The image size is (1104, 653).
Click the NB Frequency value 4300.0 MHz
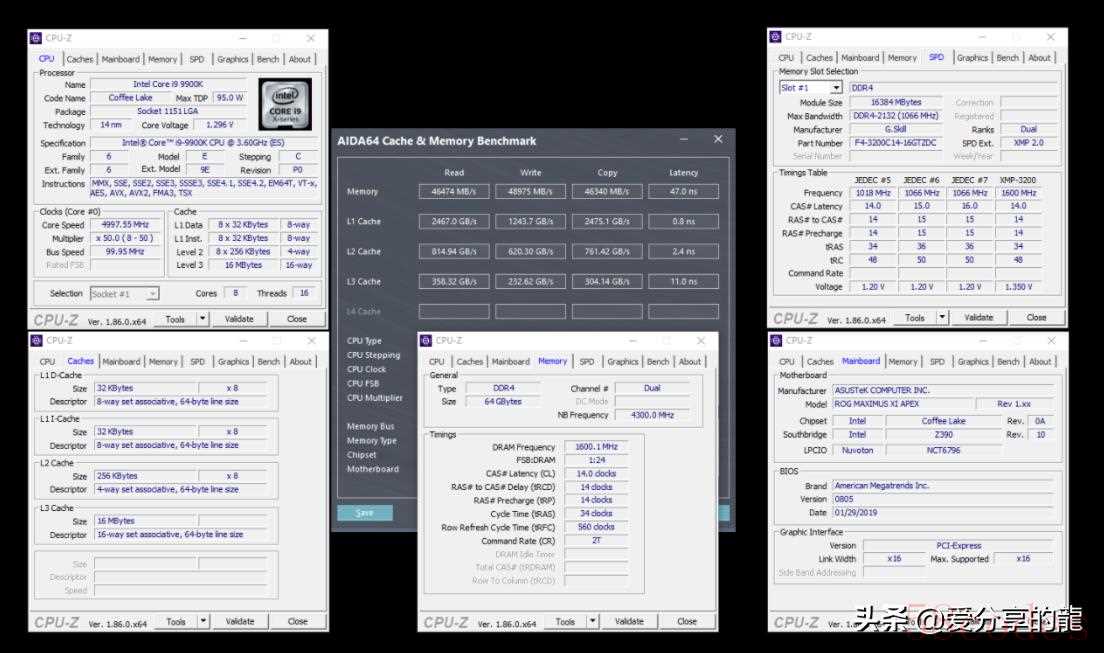click(x=653, y=416)
